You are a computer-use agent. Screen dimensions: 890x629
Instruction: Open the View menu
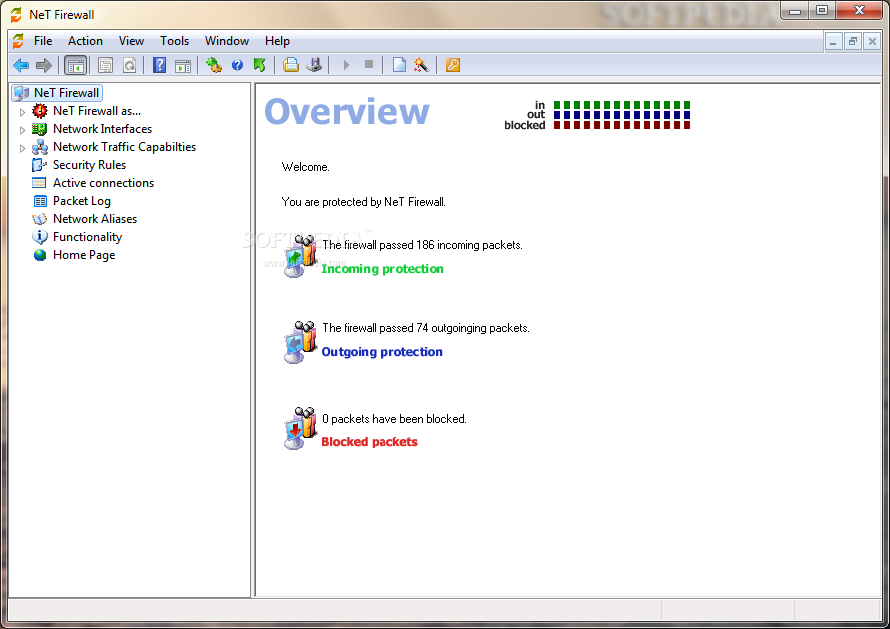coord(131,41)
